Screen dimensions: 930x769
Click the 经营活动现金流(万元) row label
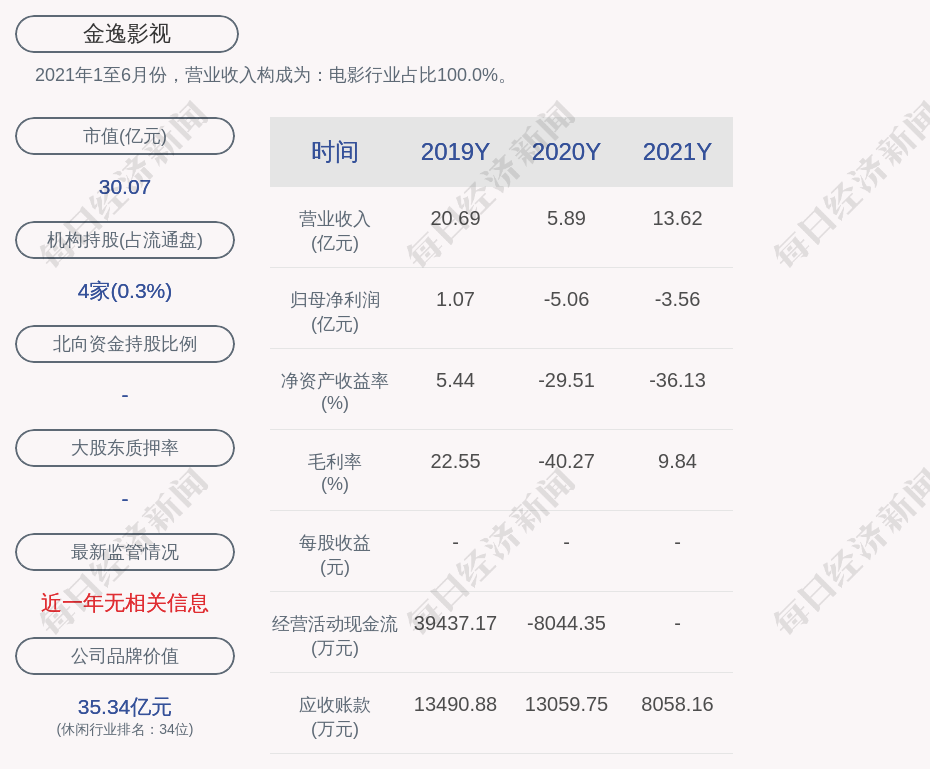tap(335, 636)
